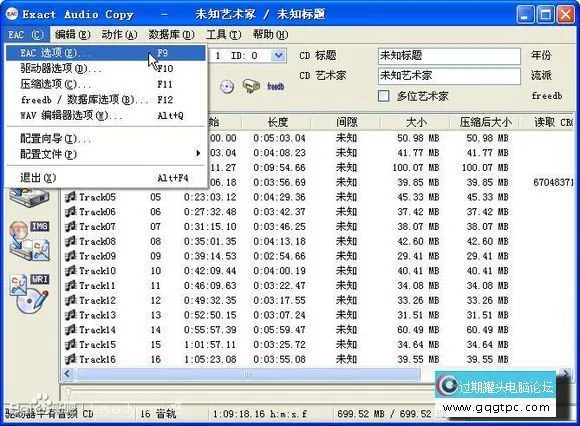Select the Track05 title text
Screen dimensions: 580x426
pos(97,197)
